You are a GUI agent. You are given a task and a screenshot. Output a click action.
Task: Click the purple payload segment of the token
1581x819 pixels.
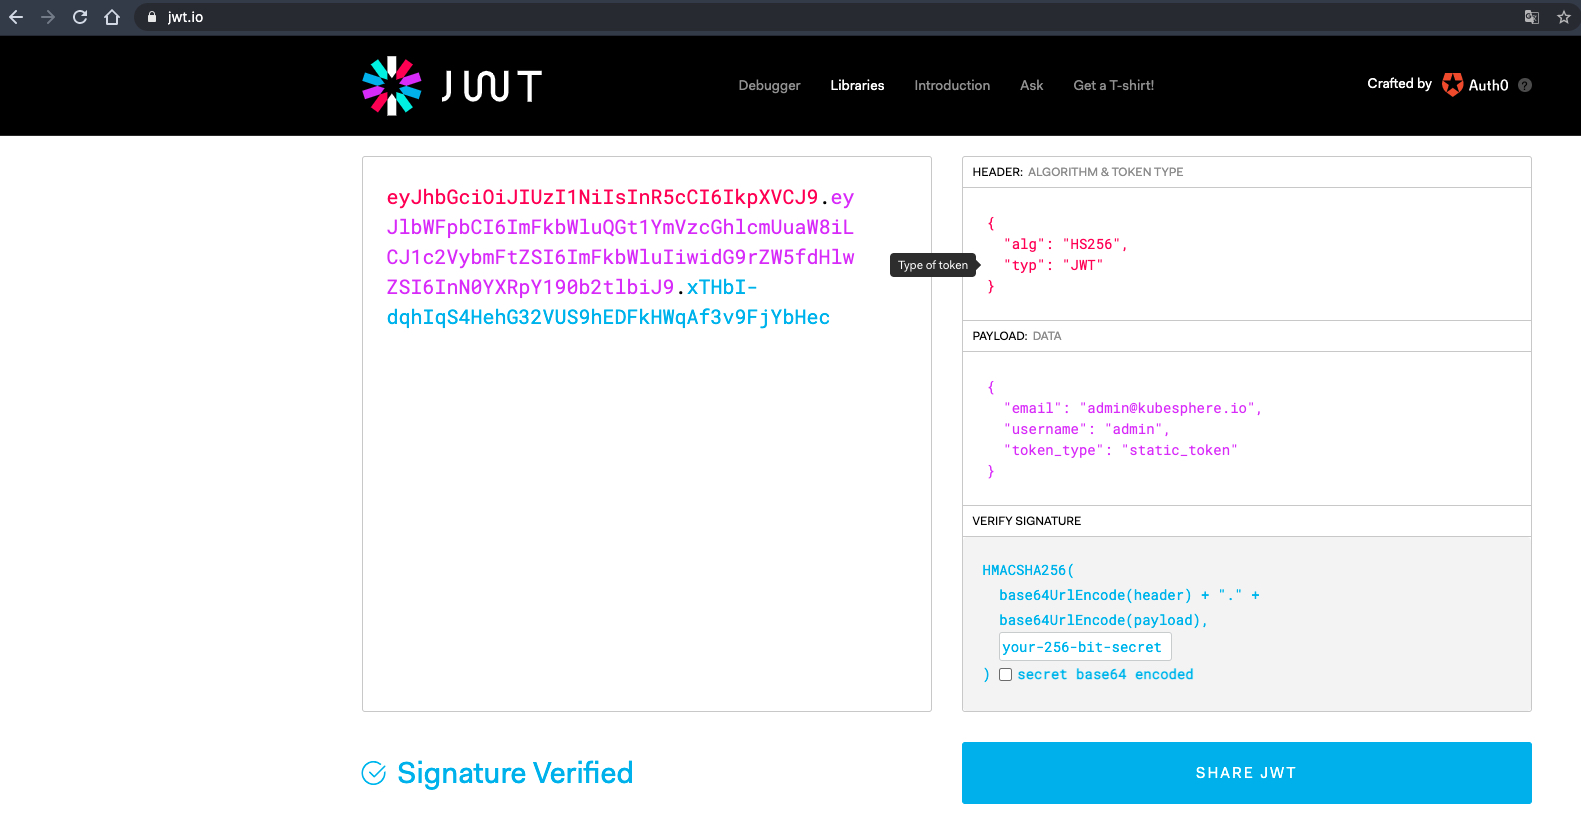[x=620, y=242]
